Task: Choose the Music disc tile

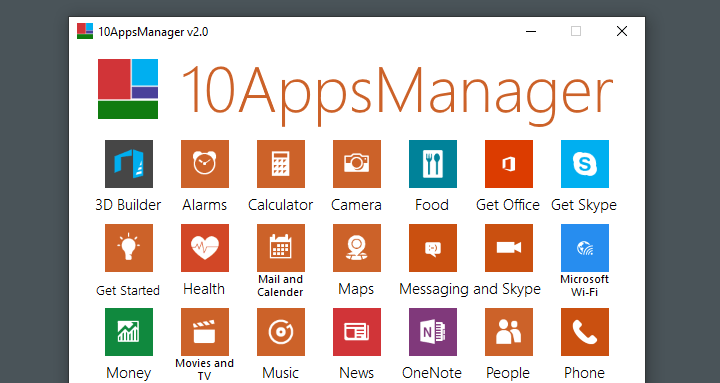Action: tap(281, 332)
